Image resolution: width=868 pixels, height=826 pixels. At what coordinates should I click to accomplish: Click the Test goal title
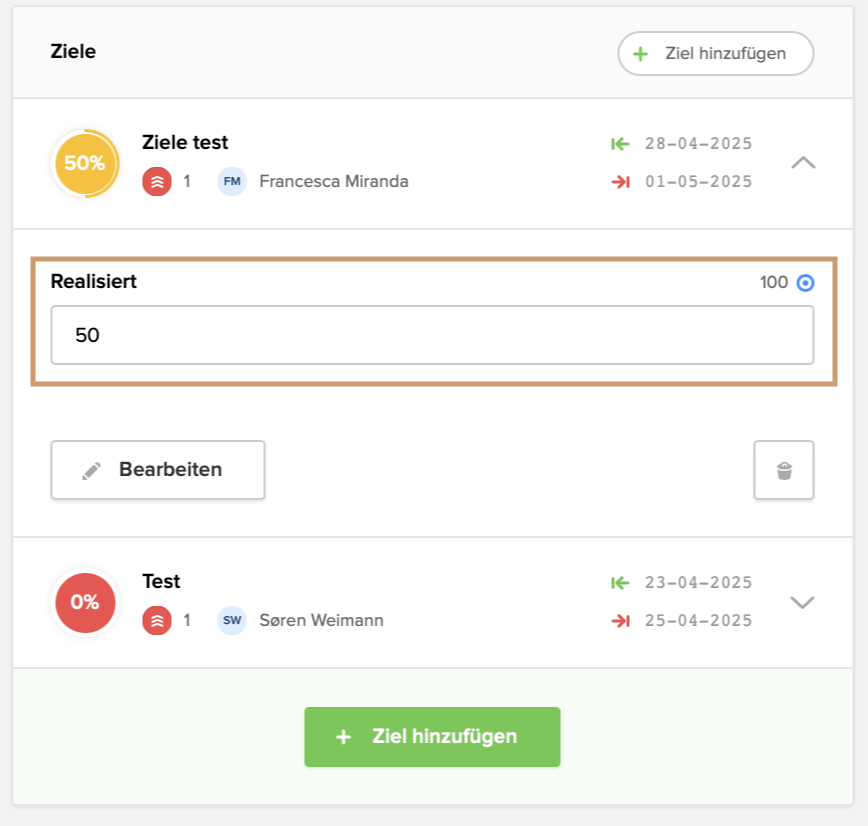(162, 582)
